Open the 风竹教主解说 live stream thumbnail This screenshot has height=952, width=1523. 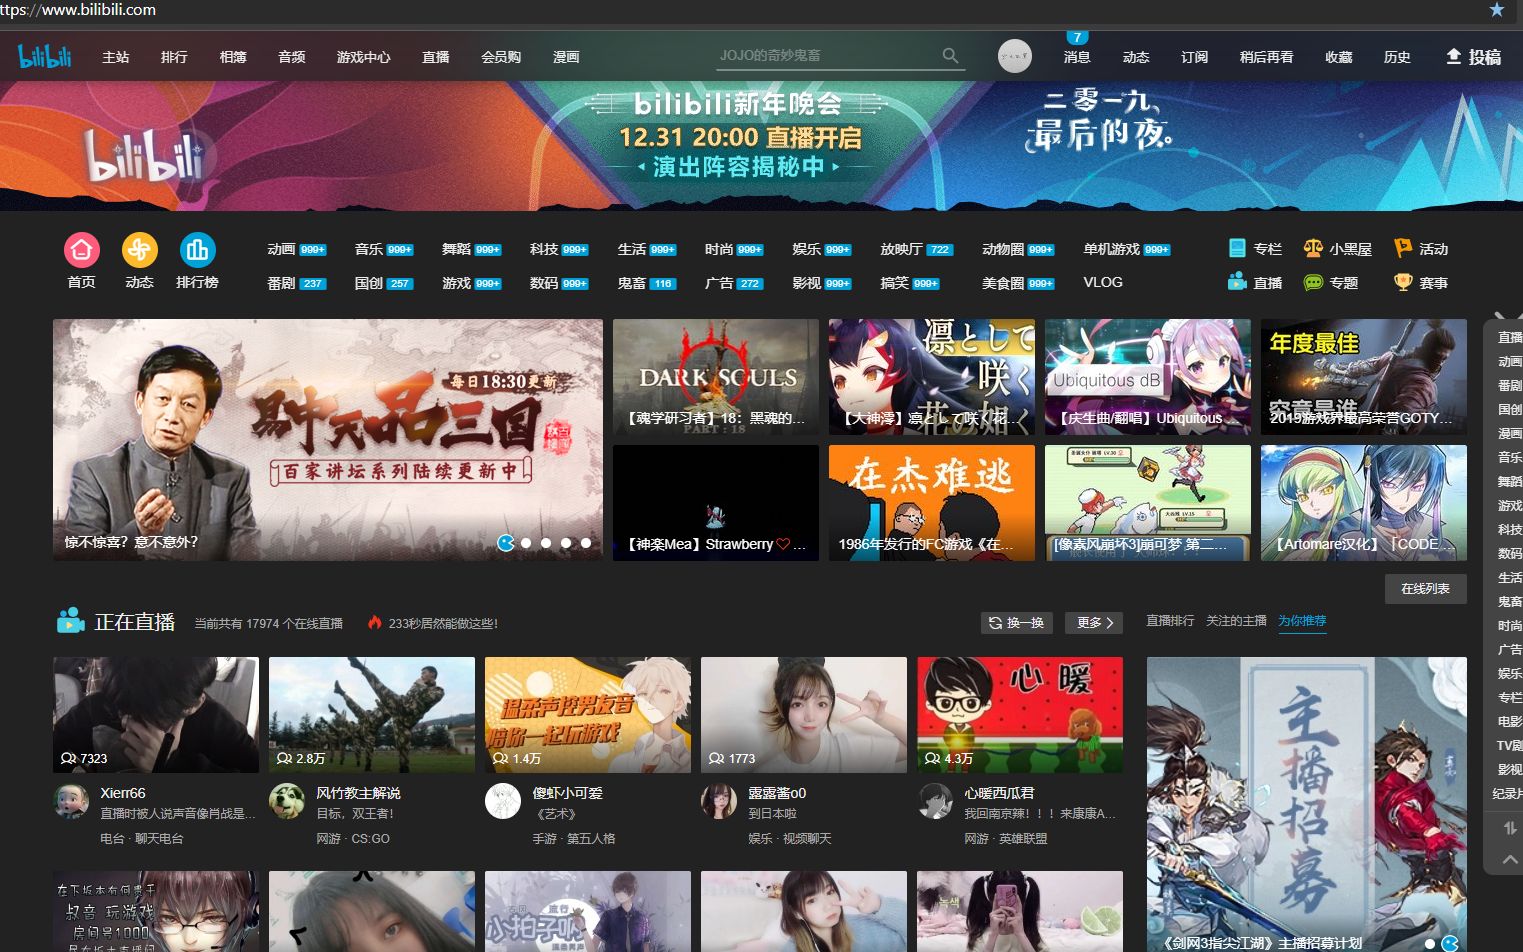tap(371, 714)
